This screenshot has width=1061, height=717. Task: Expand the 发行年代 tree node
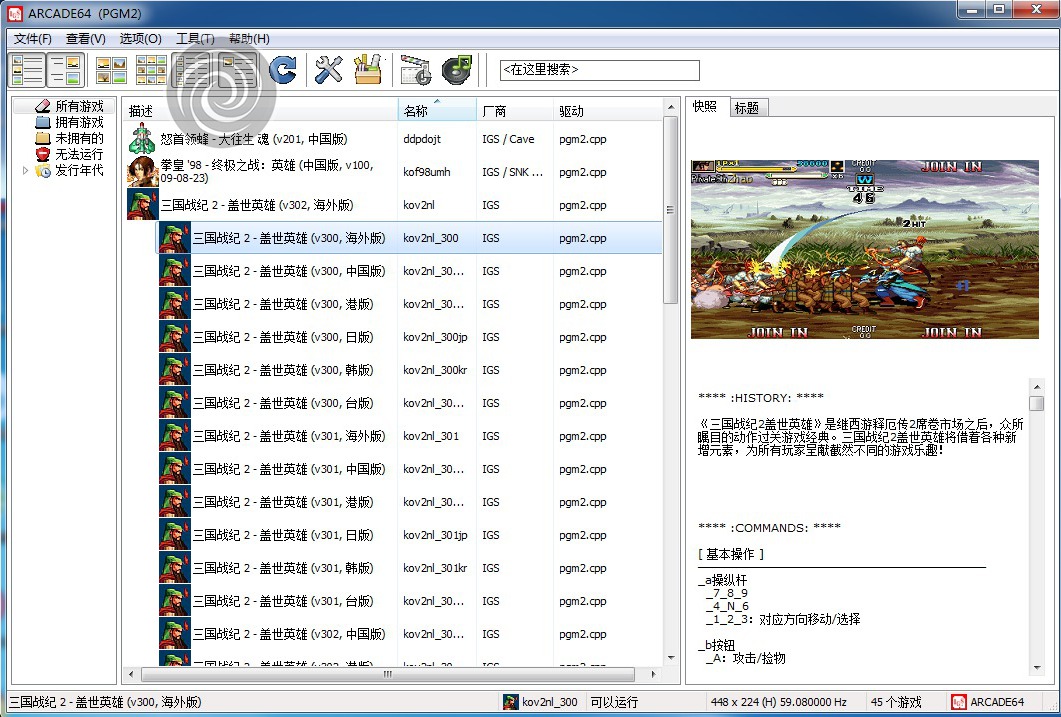coord(26,171)
